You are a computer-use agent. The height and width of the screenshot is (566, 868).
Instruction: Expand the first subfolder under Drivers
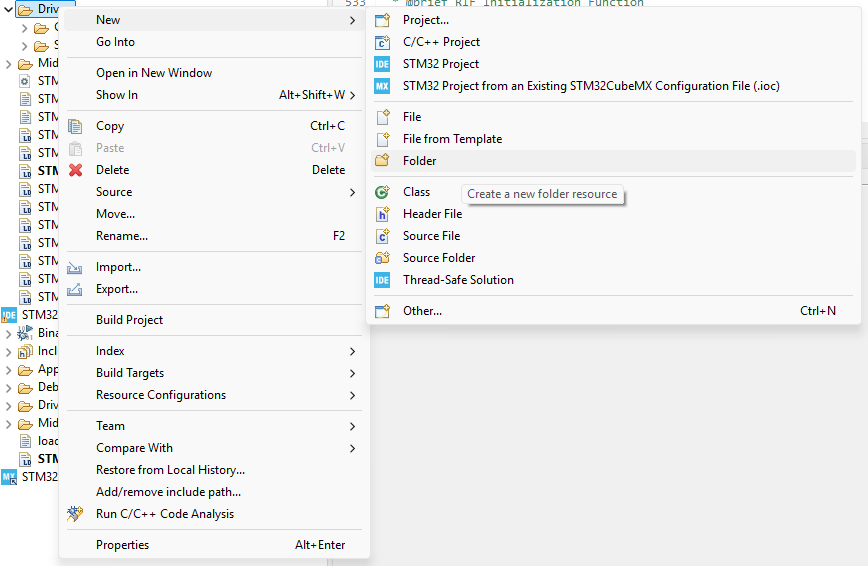pos(24,28)
